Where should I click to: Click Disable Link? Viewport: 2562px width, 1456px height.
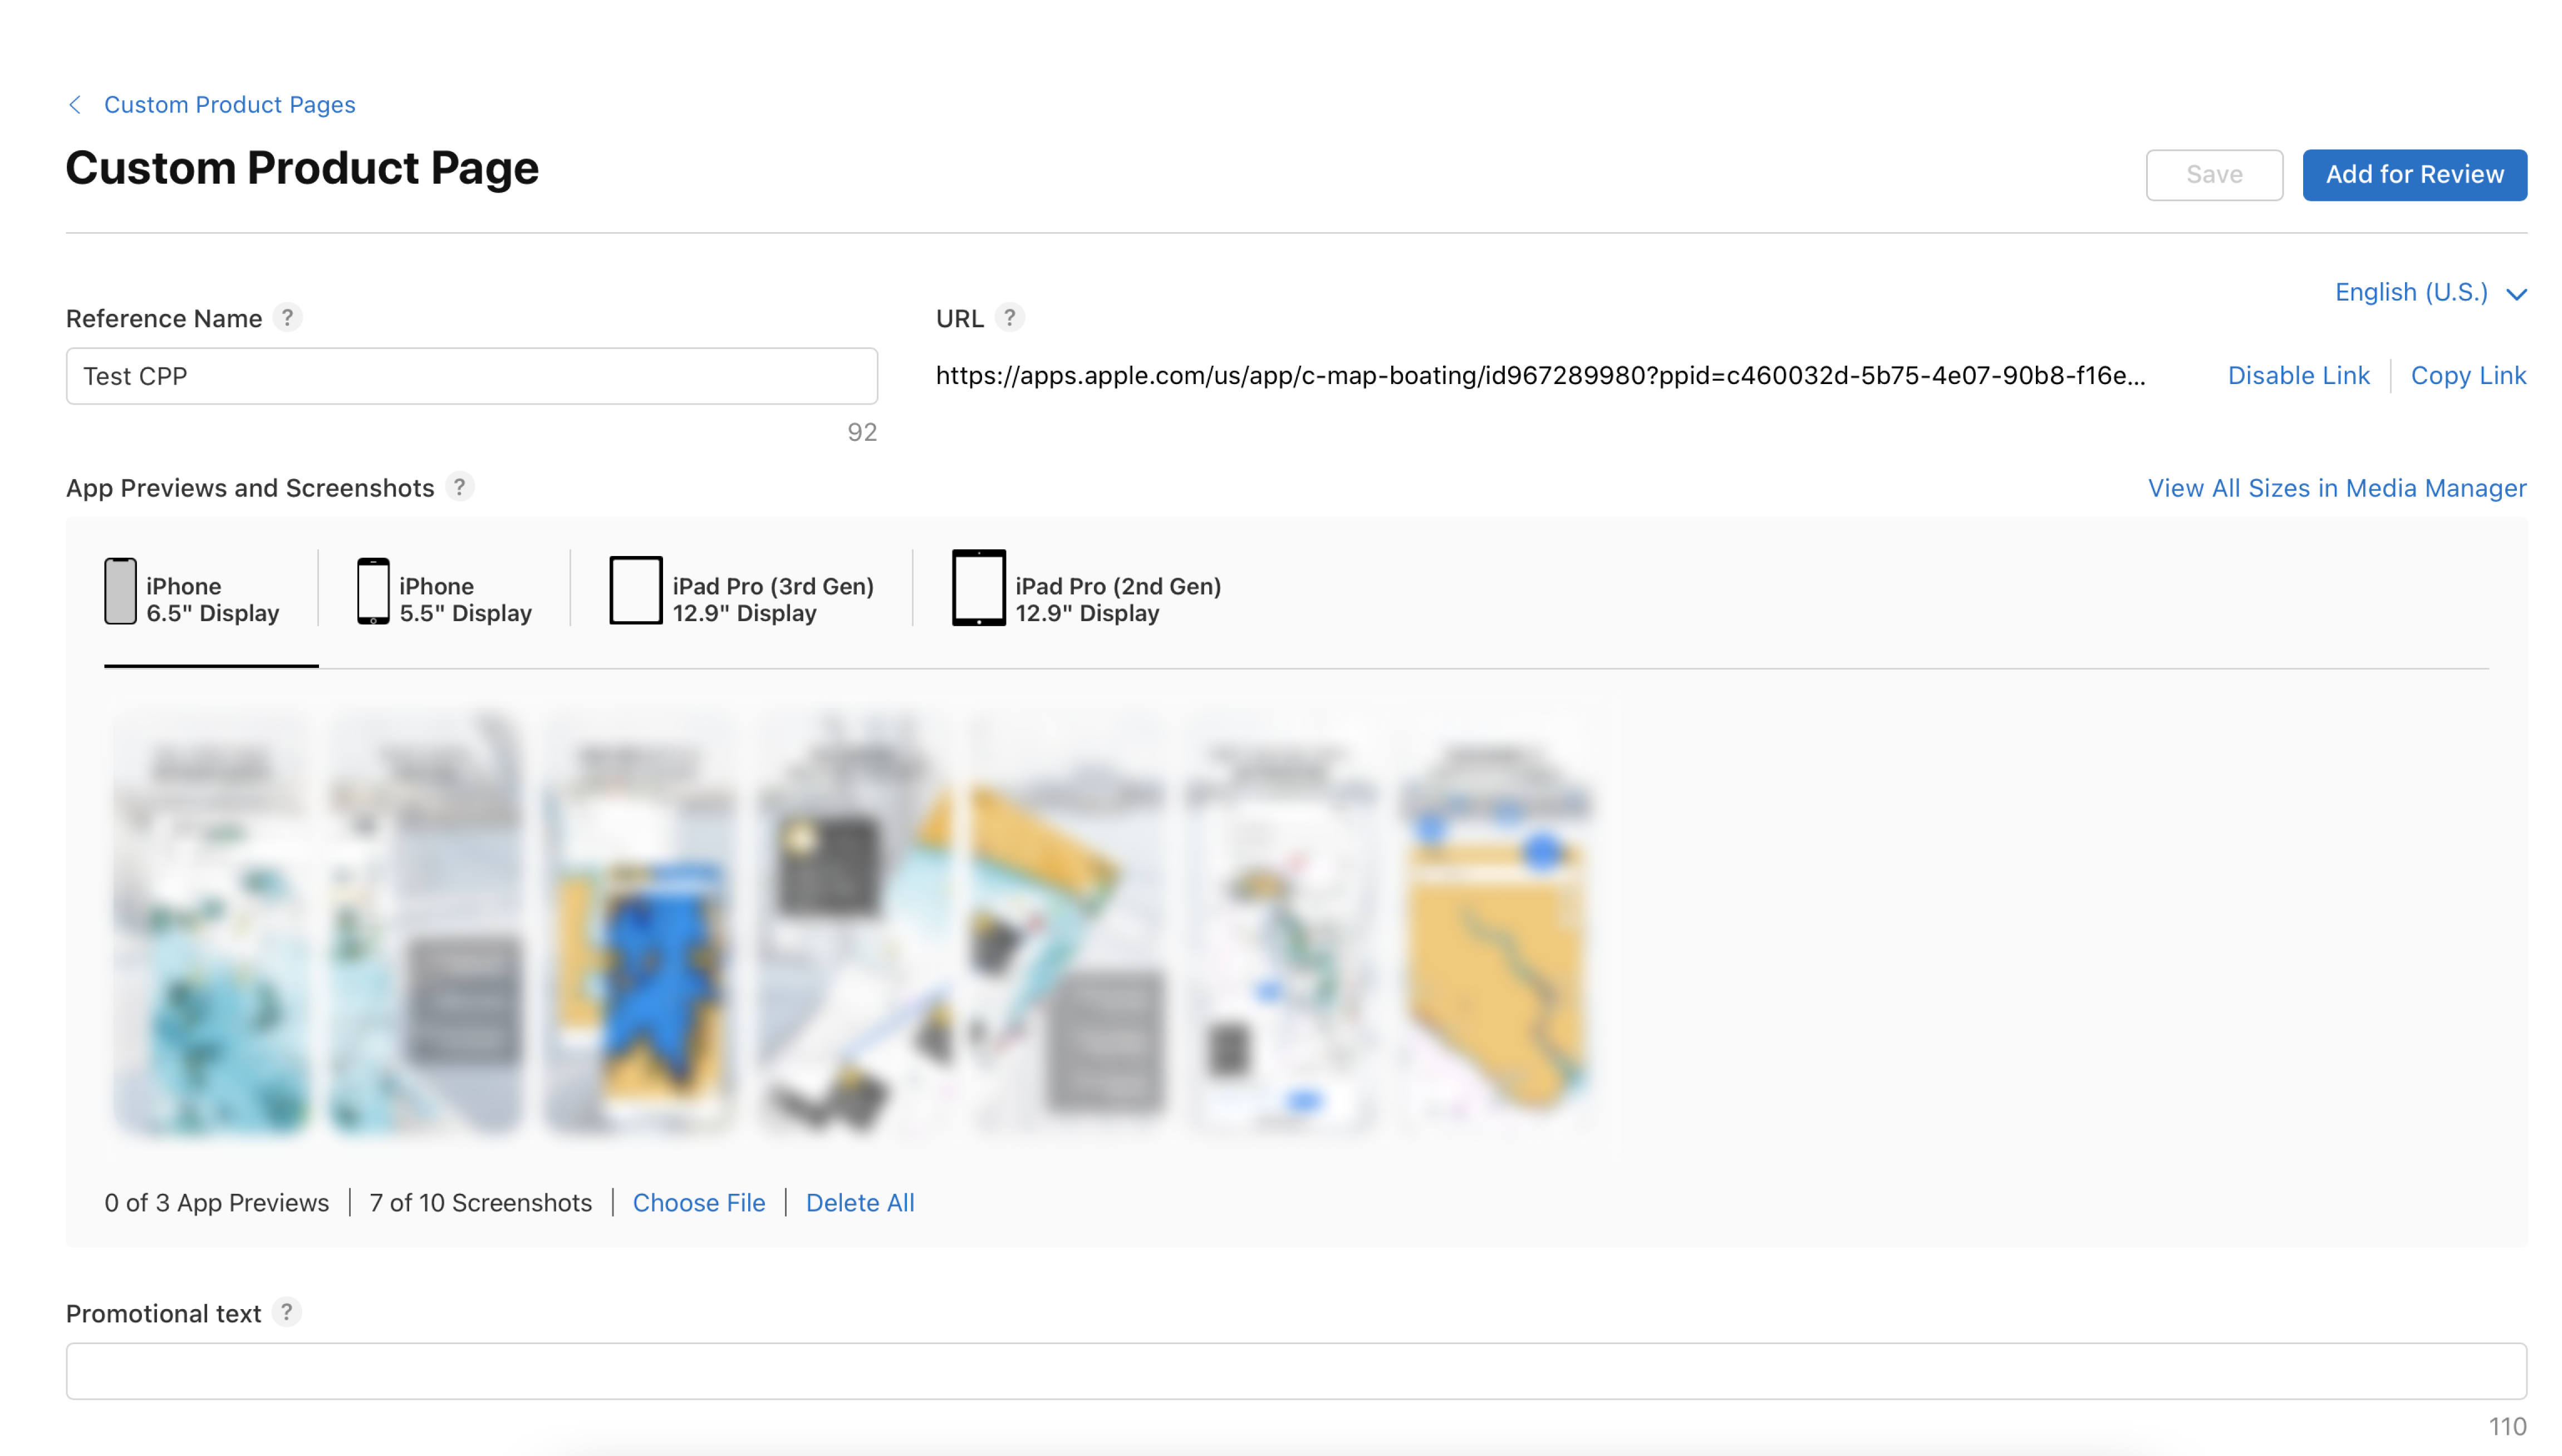pyautogui.click(x=2298, y=376)
